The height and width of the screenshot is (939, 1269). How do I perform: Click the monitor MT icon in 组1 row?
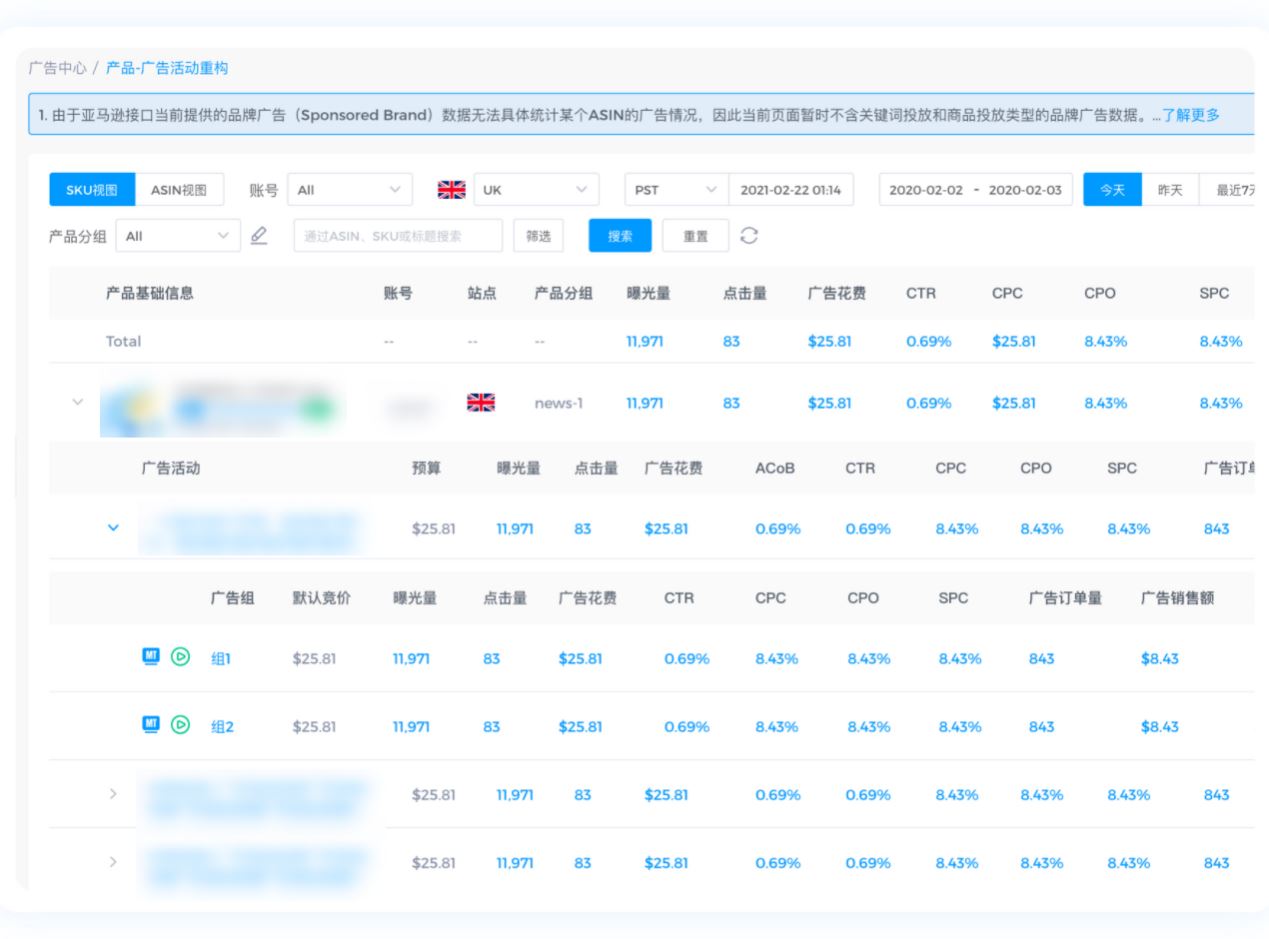[151, 657]
